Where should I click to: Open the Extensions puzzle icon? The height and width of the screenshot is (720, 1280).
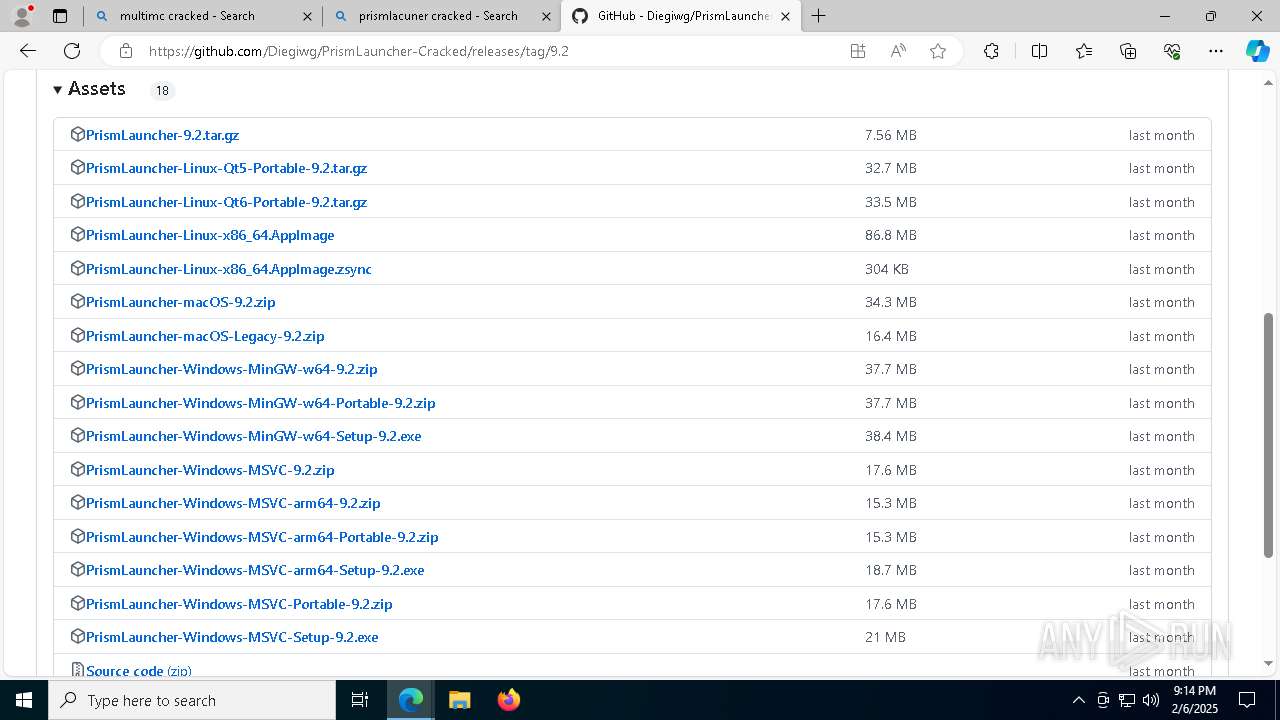click(x=991, y=51)
